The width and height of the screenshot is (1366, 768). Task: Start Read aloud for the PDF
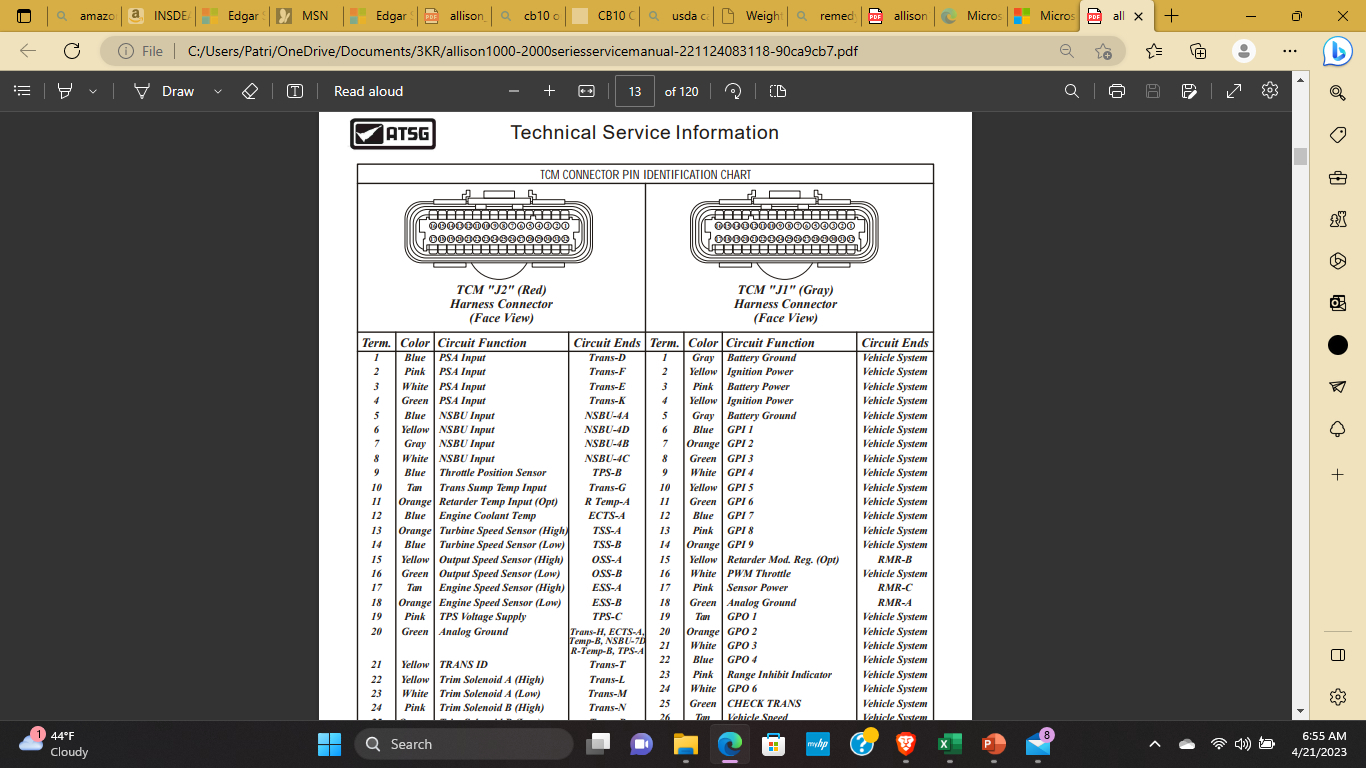(x=368, y=91)
